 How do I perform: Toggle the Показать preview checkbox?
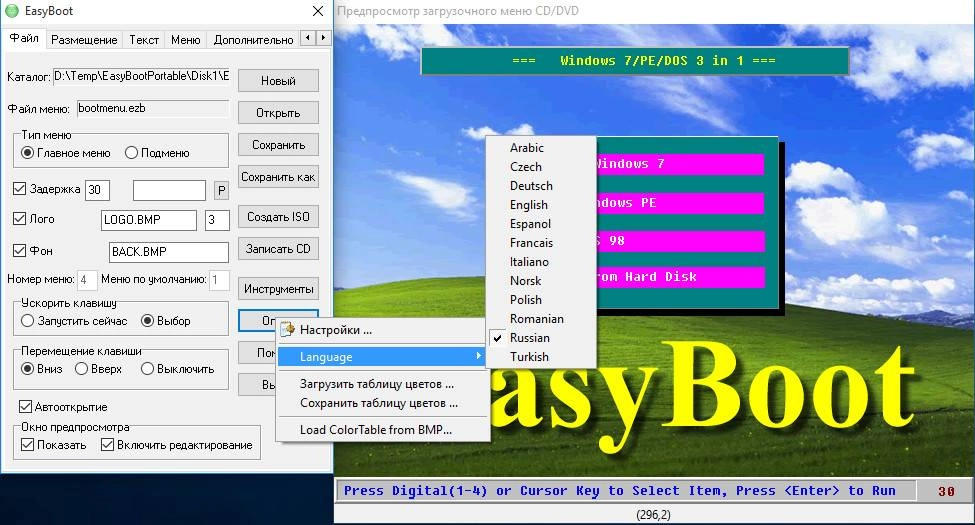click(x=54, y=445)
